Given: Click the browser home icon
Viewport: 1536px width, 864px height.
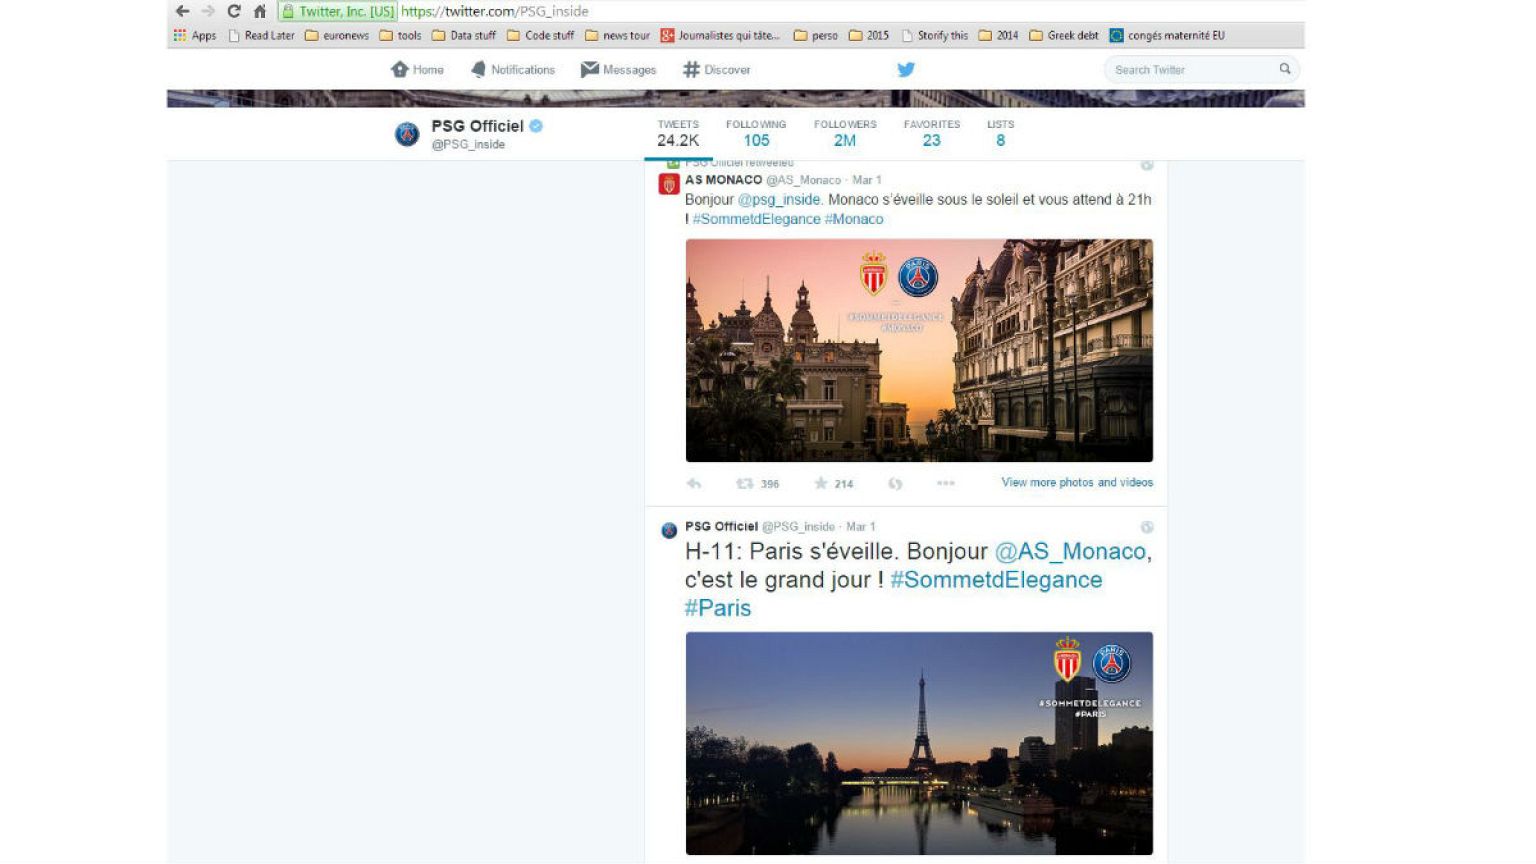Looking at the screenshot, I should point(260,11).
